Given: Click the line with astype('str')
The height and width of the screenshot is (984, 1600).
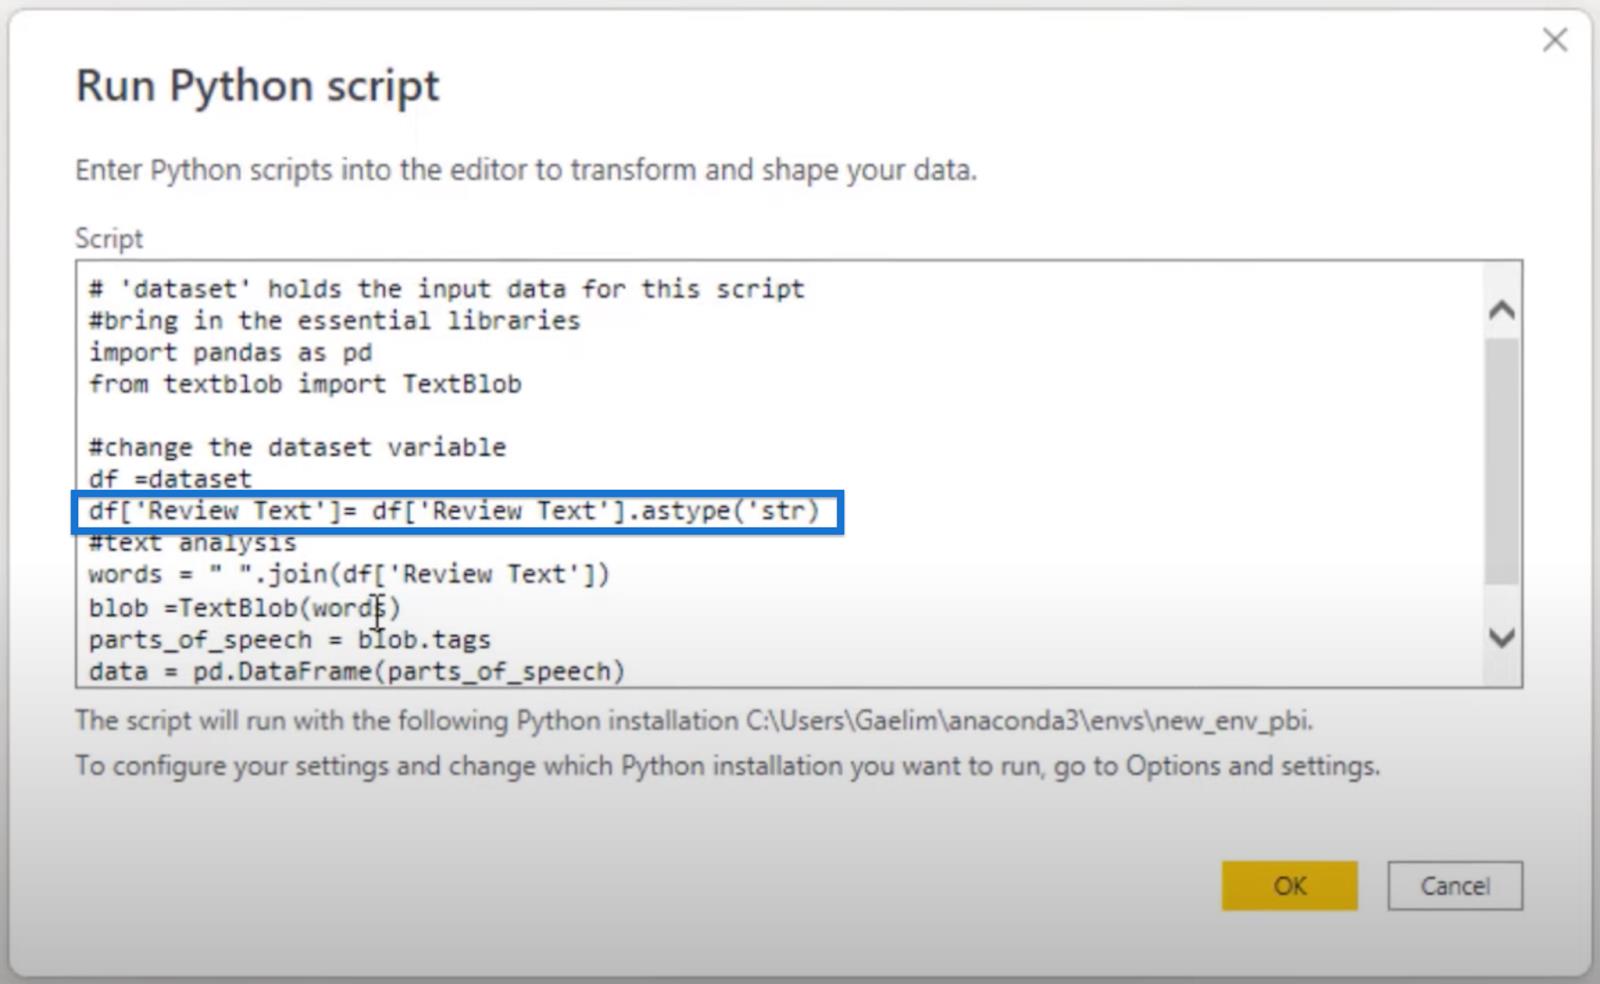Looking at the screenshot, I should [x=454, y=511].
